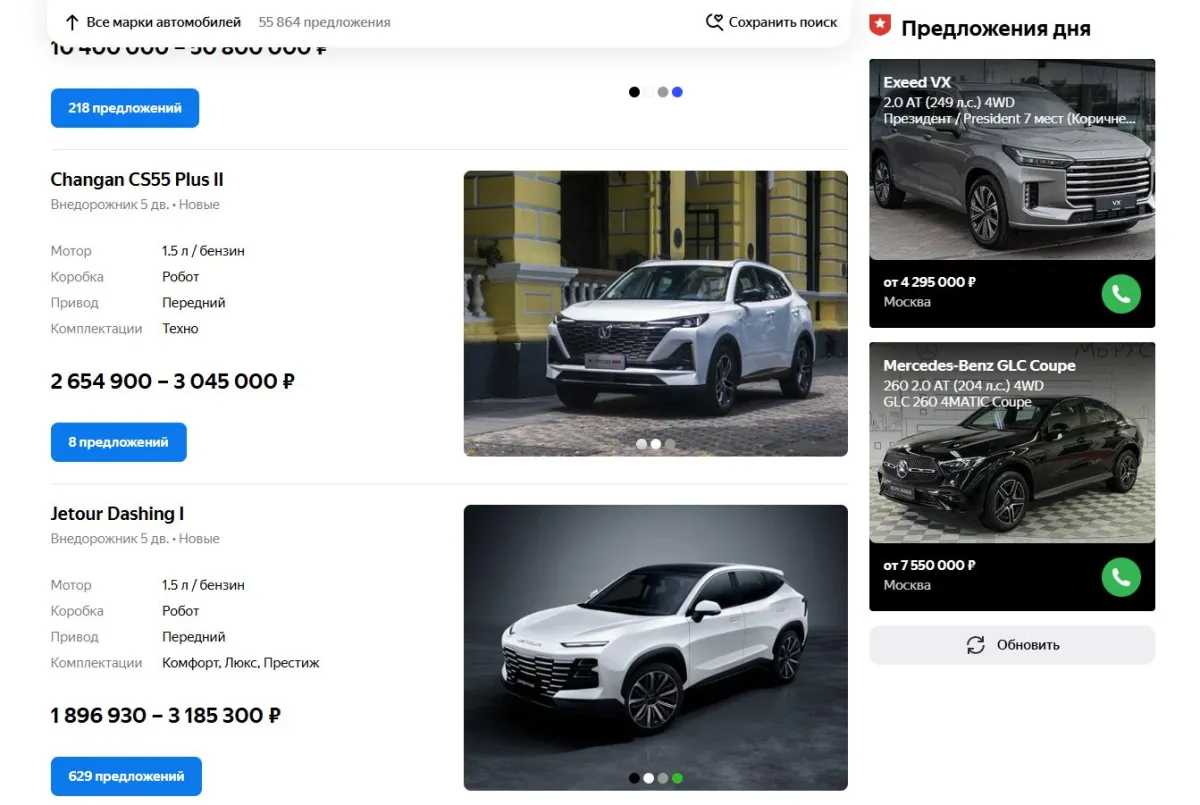Click от 7 550 000 ₽ price
Screen dimensions: 1200x805
click(930, 565)
